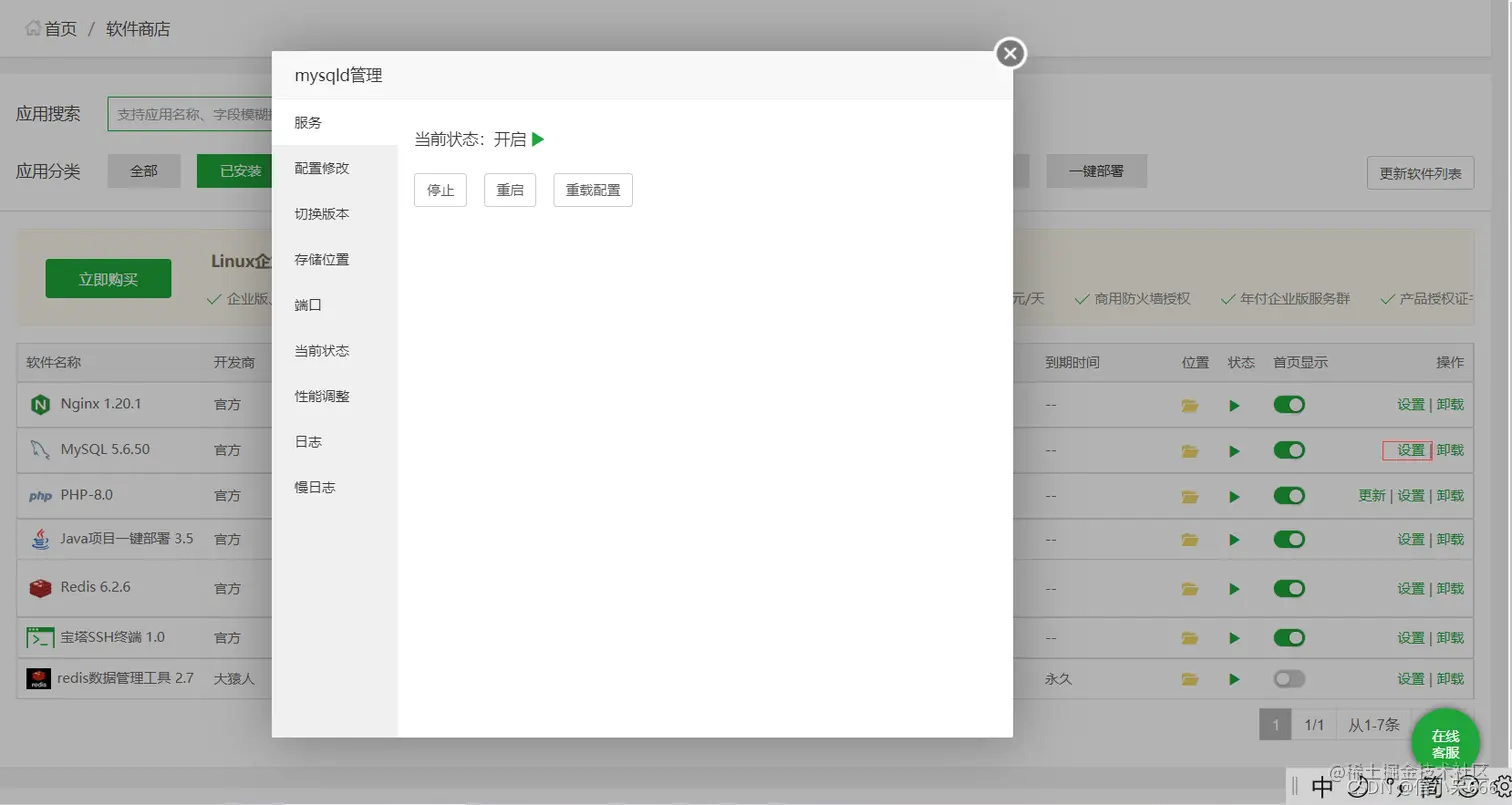The height and width of the screenshot is (805, 1512).
Task: Open the PHP-8.0 folder icon
Action: 1189,496
